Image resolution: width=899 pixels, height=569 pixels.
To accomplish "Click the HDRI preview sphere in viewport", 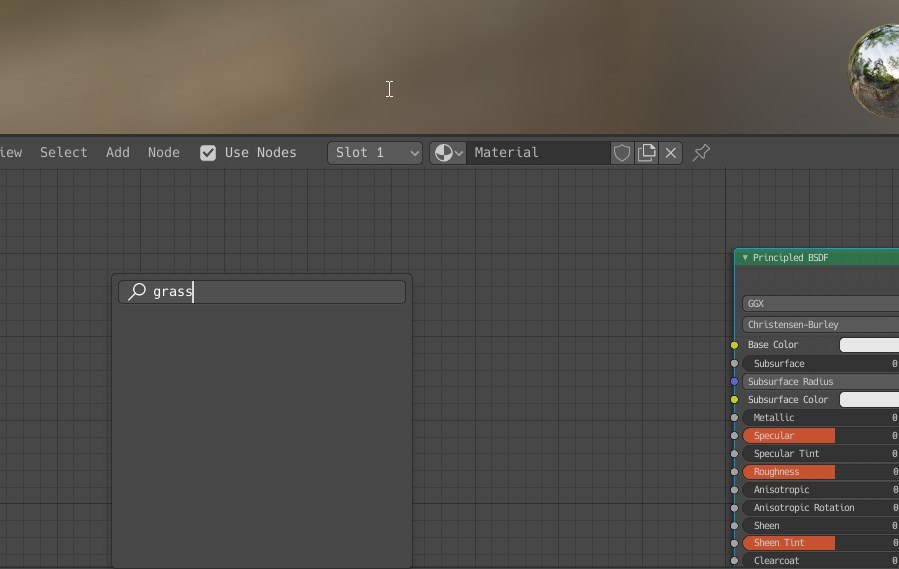I will click(x=873, y=70).
